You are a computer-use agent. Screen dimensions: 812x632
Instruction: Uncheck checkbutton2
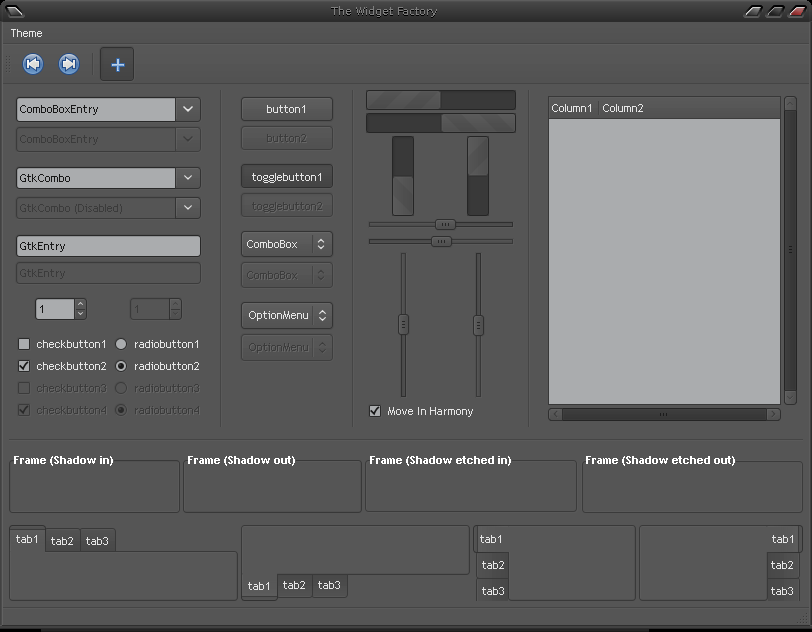(x=24, y=366)
